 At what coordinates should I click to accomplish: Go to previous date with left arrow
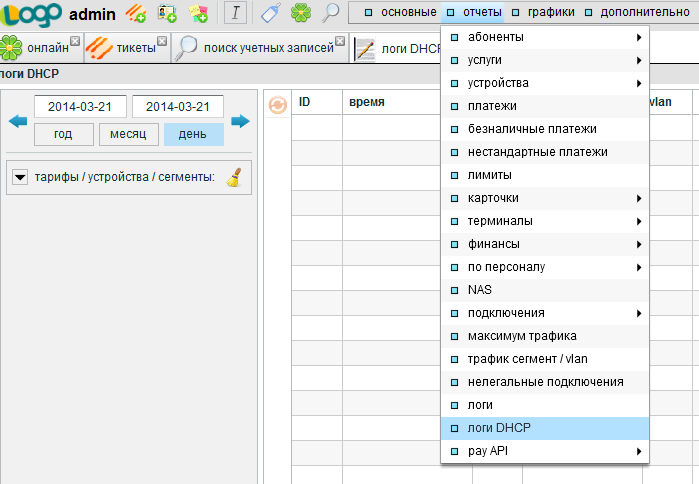point(18,121)
